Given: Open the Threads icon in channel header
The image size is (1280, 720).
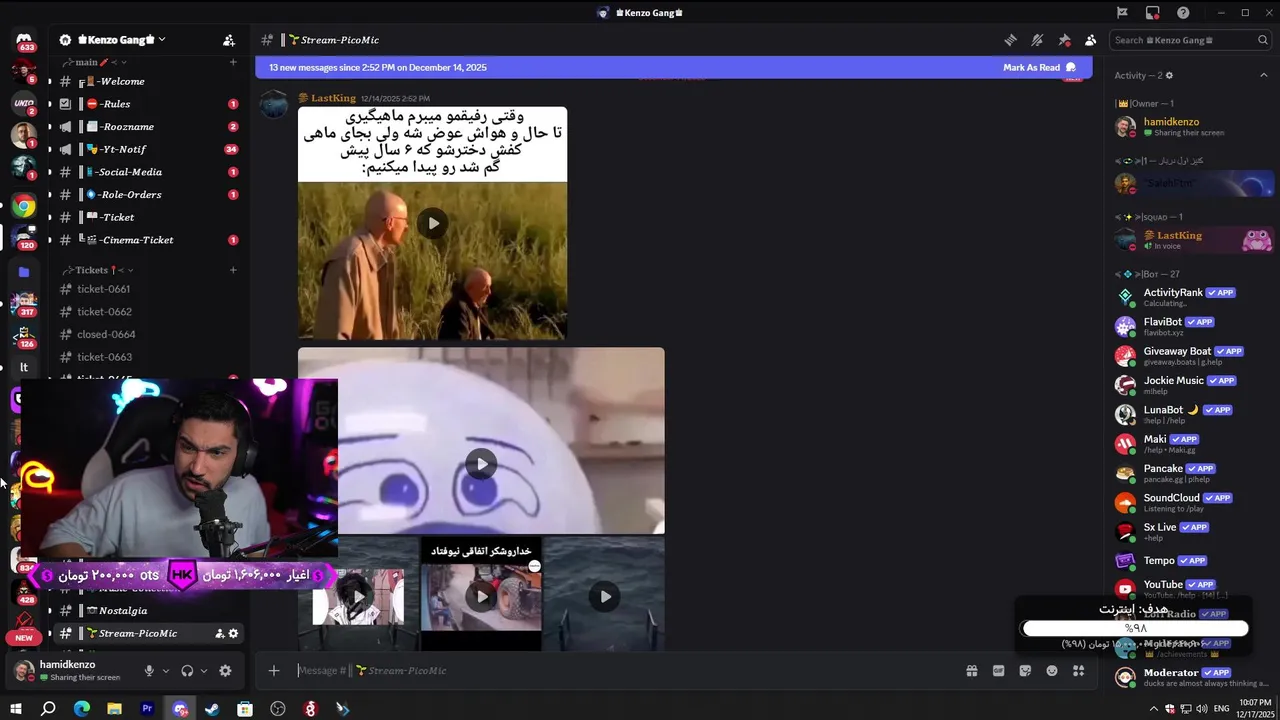Looking at the screenshot, I should (1011, 40).
